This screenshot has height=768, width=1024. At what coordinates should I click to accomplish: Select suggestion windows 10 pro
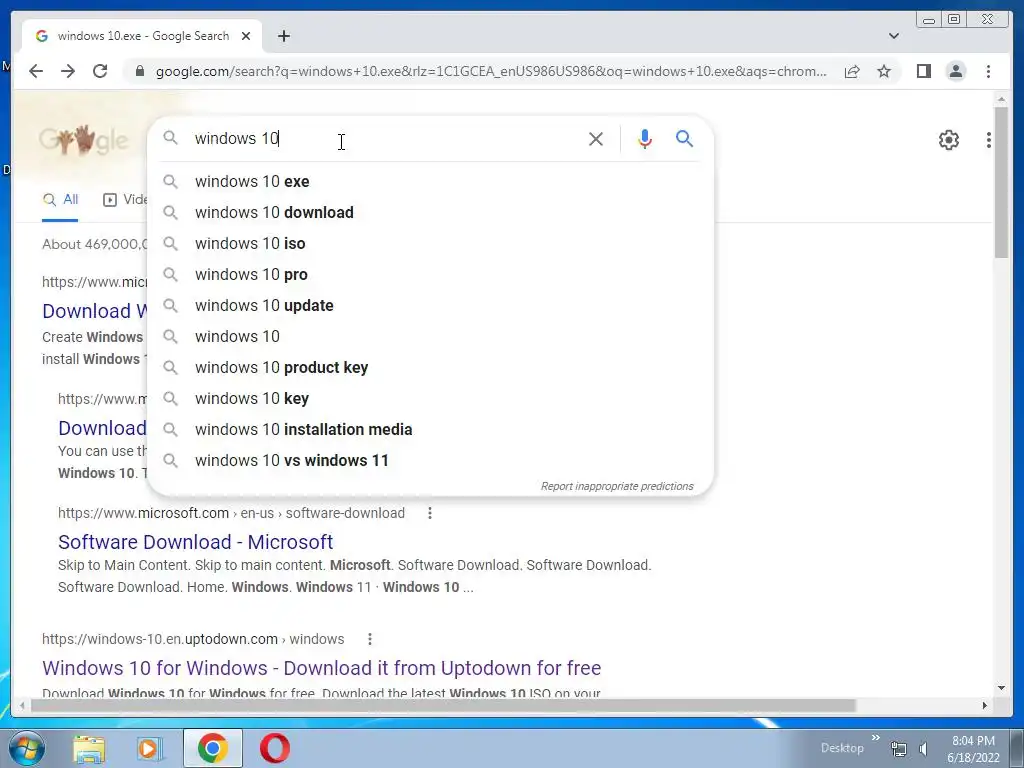coord(431,274)
